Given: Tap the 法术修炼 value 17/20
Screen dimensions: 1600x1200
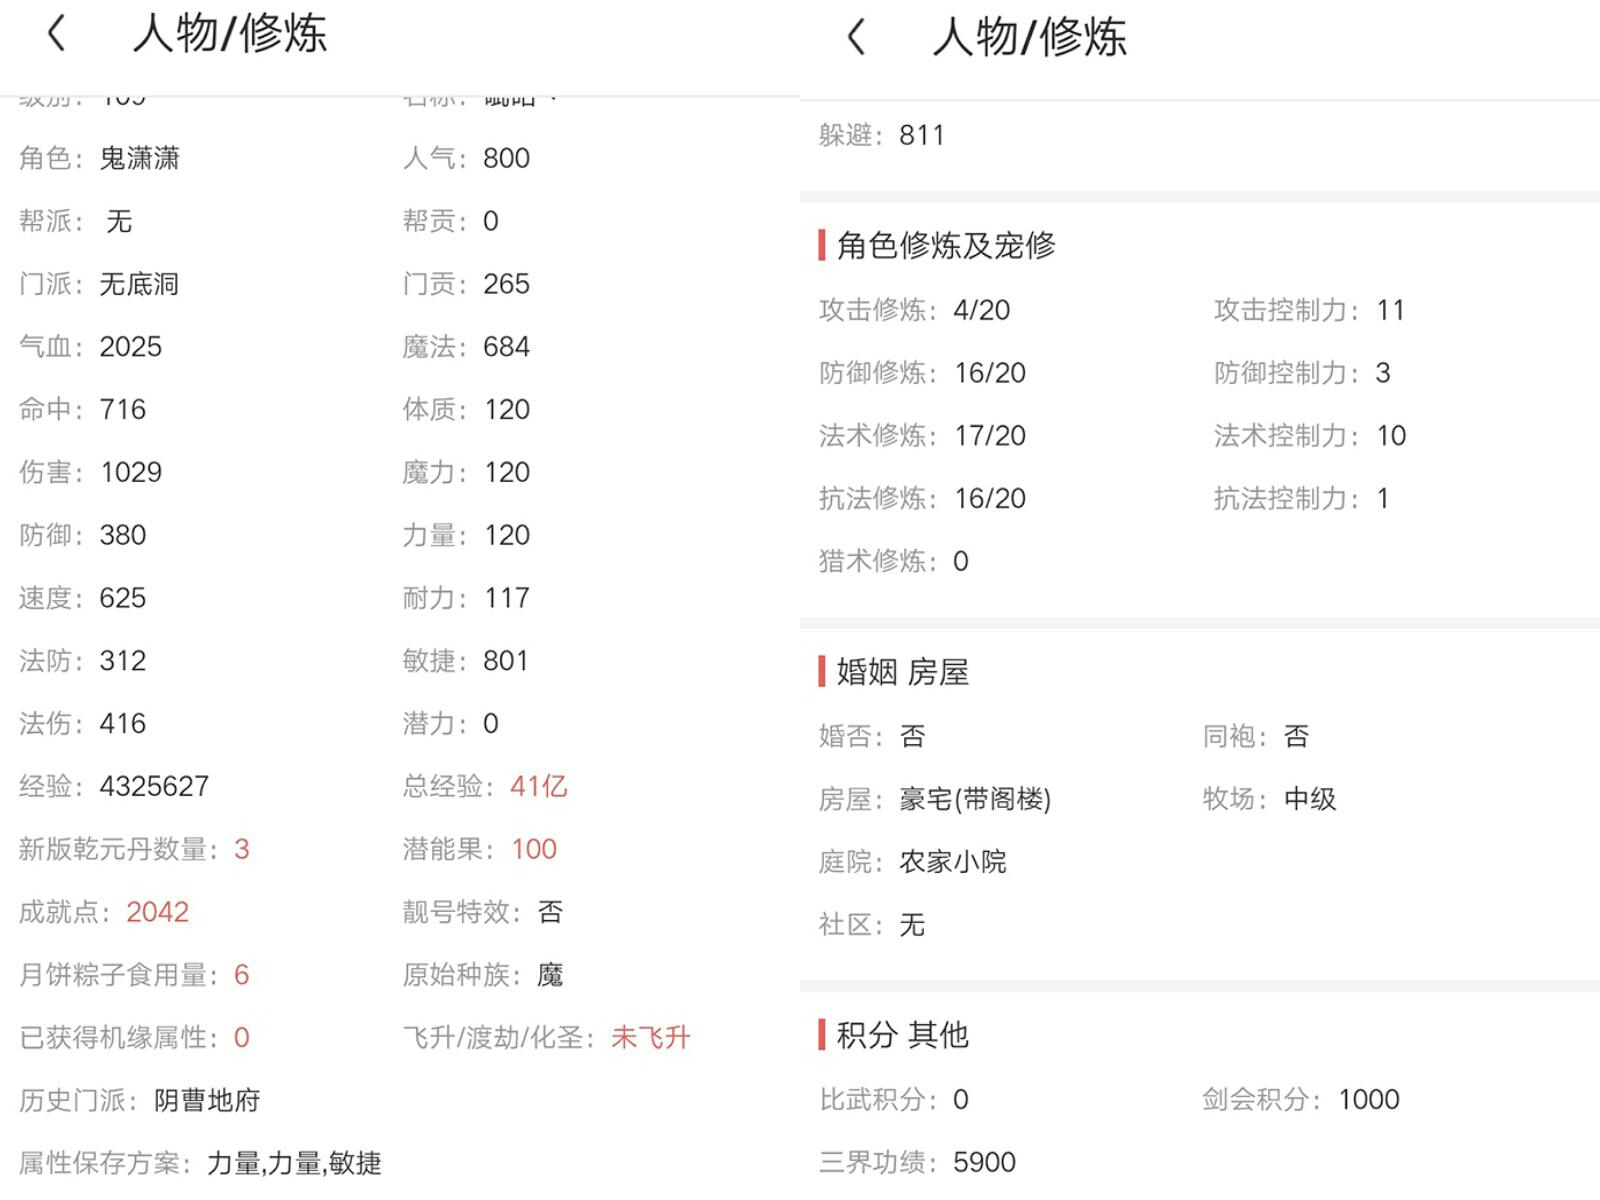Looking at the screenshot, I should [x=990, y=436].
